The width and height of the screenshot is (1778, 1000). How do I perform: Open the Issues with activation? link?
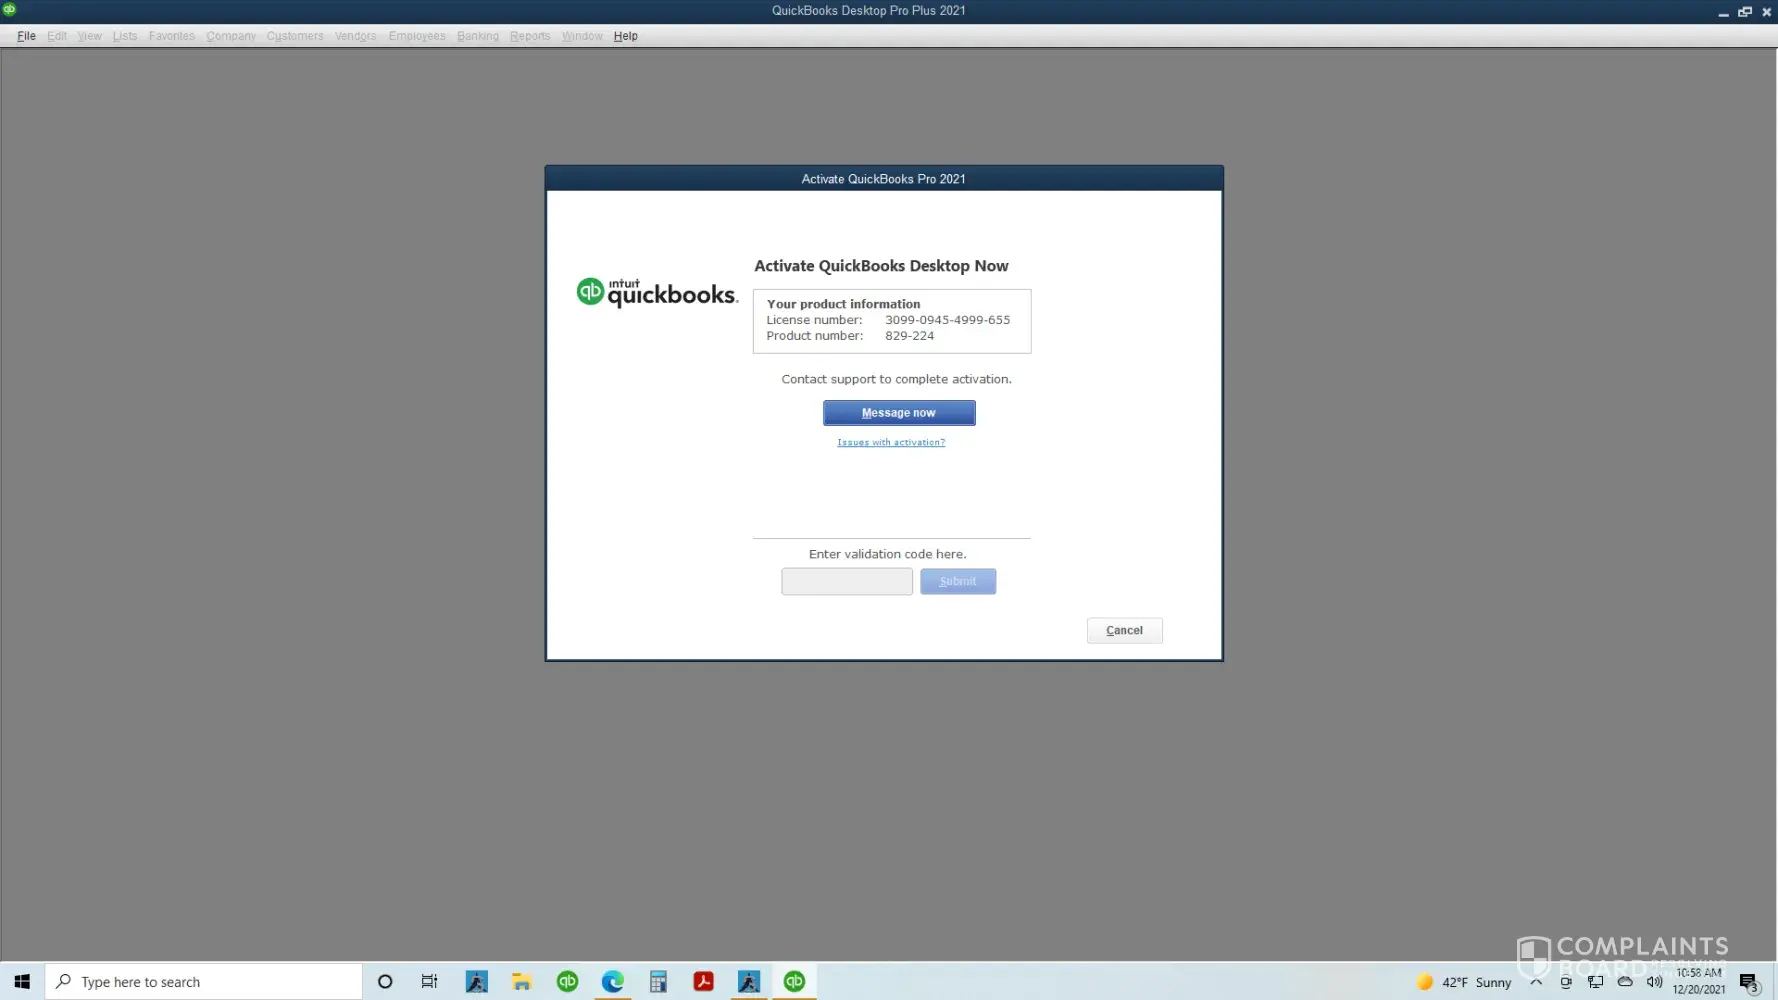click(x=891, y=442)
